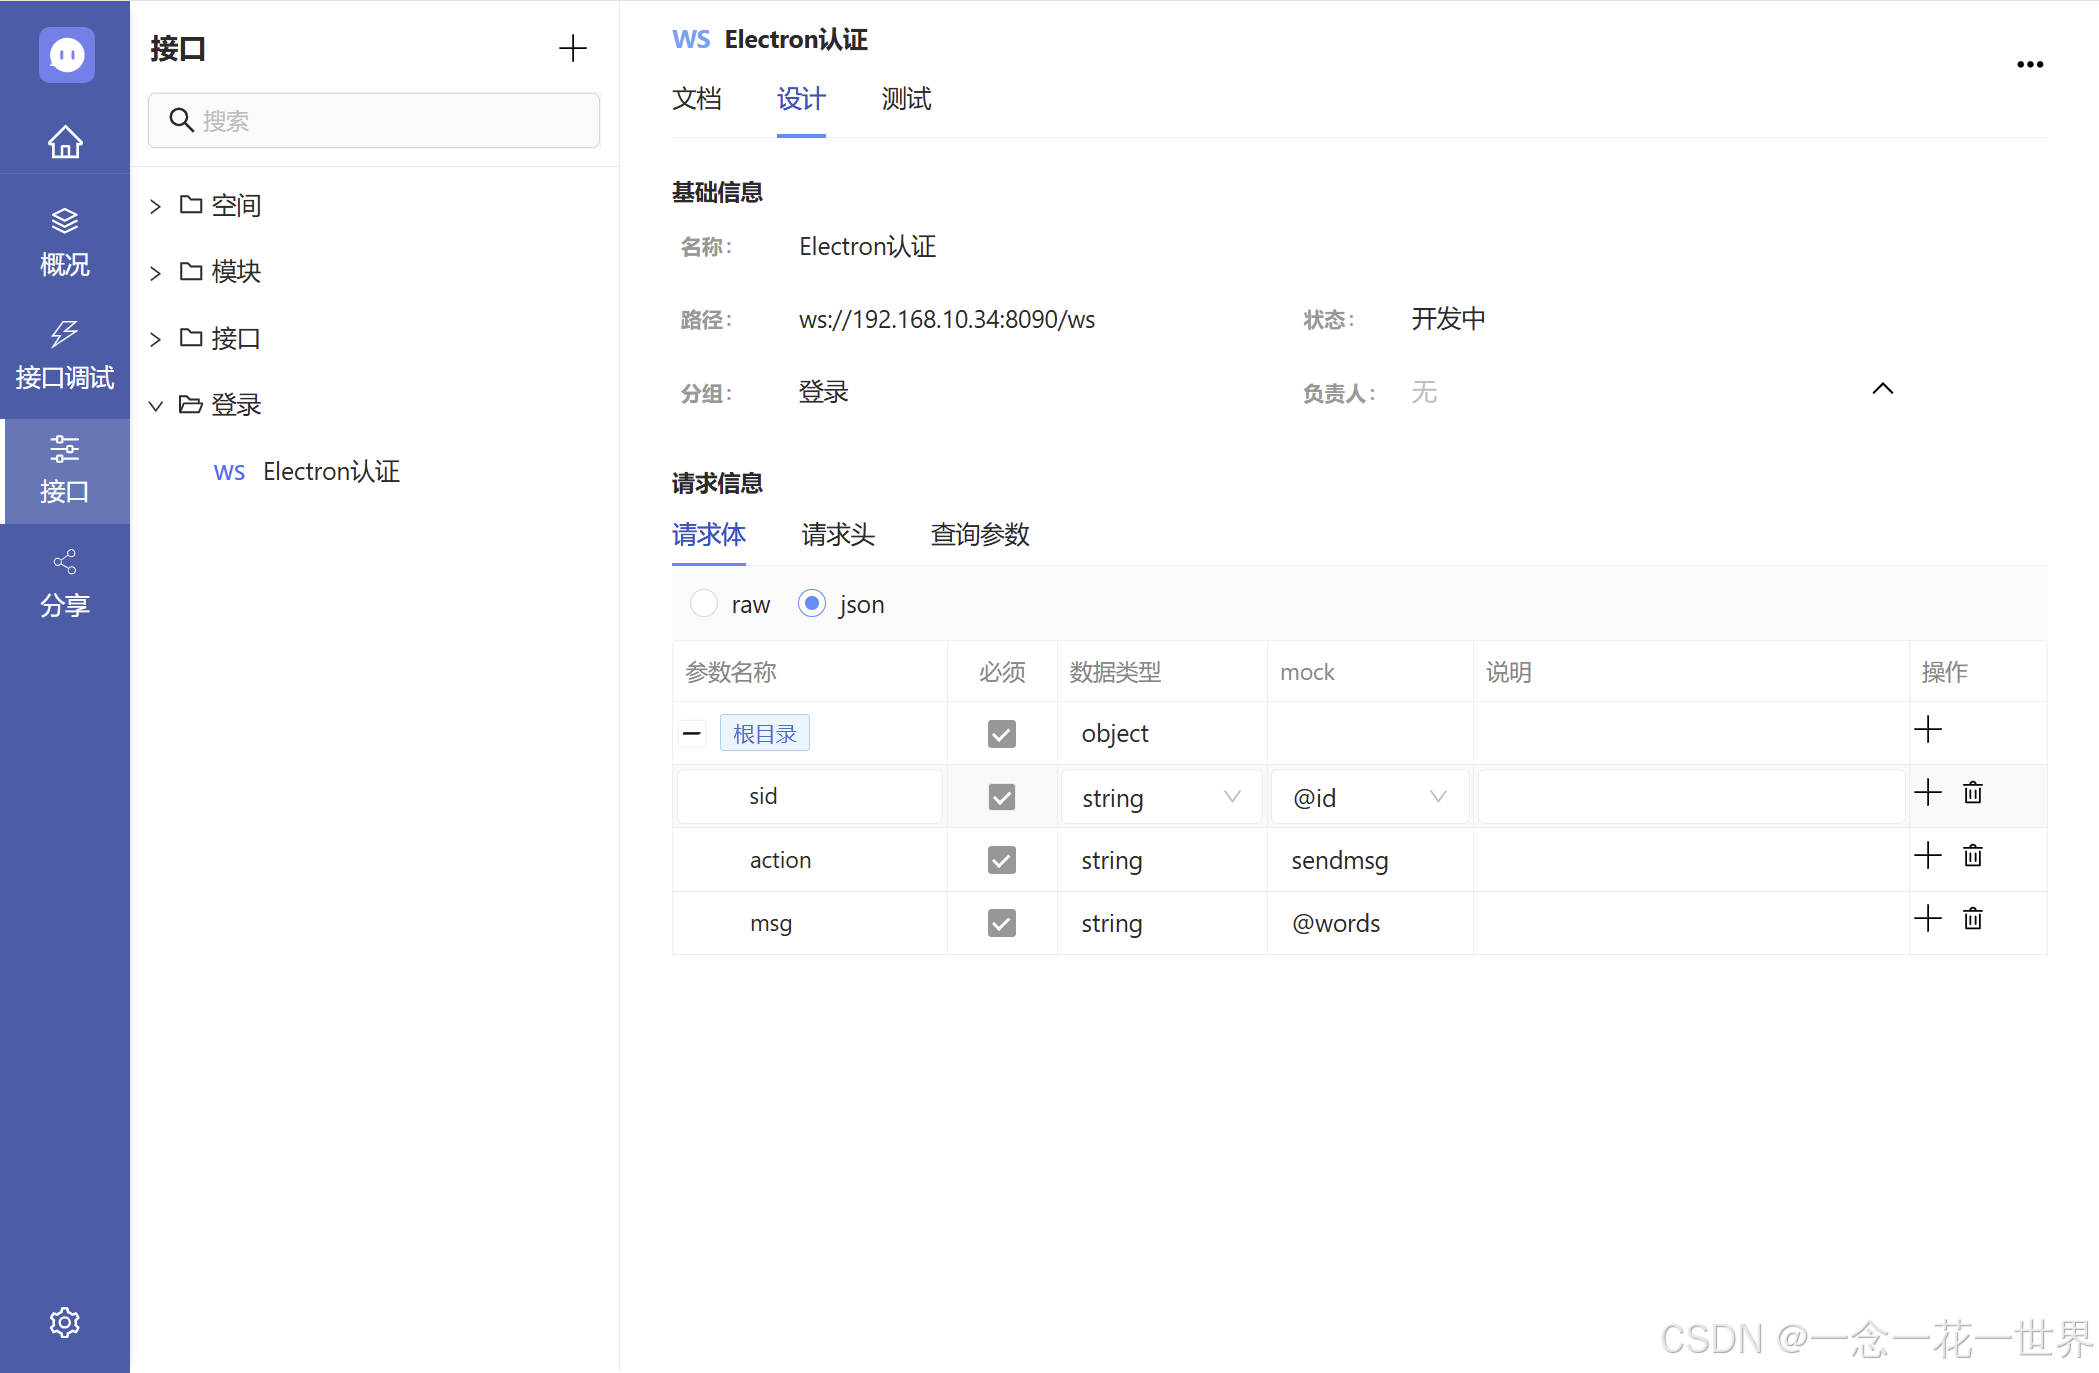Open the home icon in sidebar
Viewport: 2099px width, 1373px height.
(65, 141)
